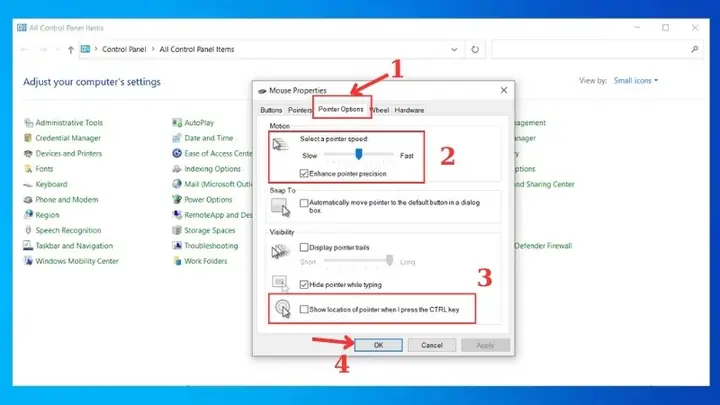Open the Speech Recognition icon

click(x=28, y=230)
